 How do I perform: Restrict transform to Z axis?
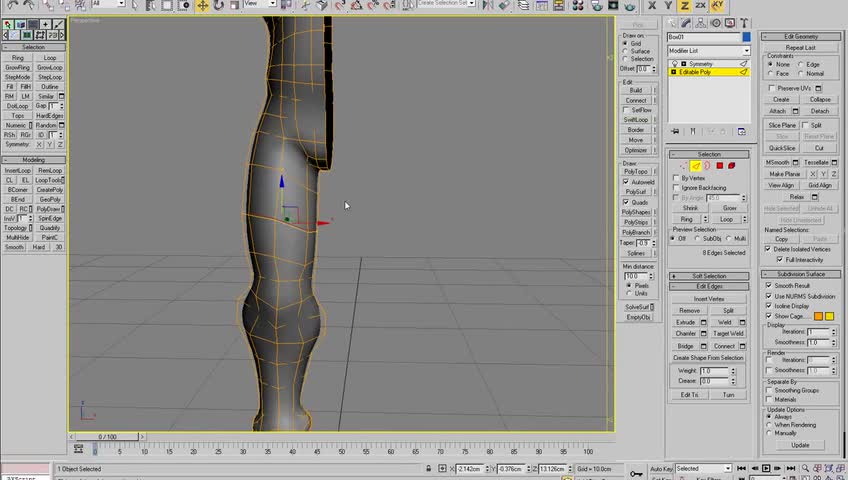coord(684,5)
